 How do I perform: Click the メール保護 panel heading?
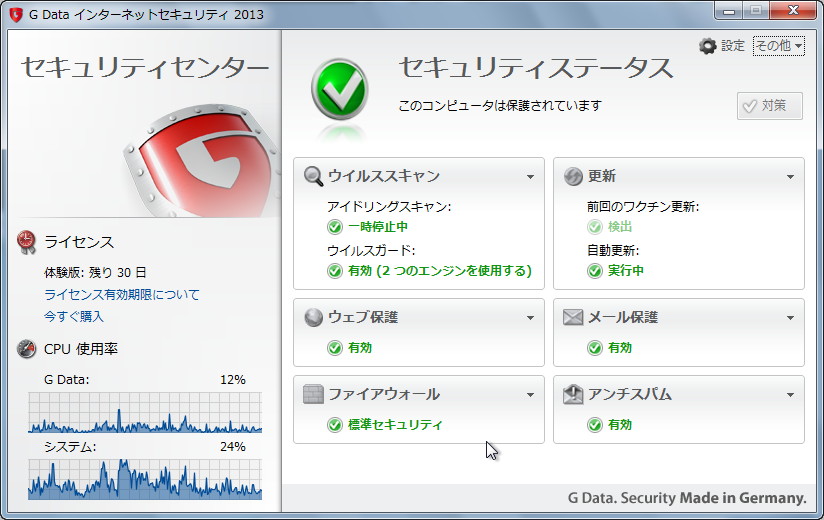pyautogui.click(x=623, y=317)
